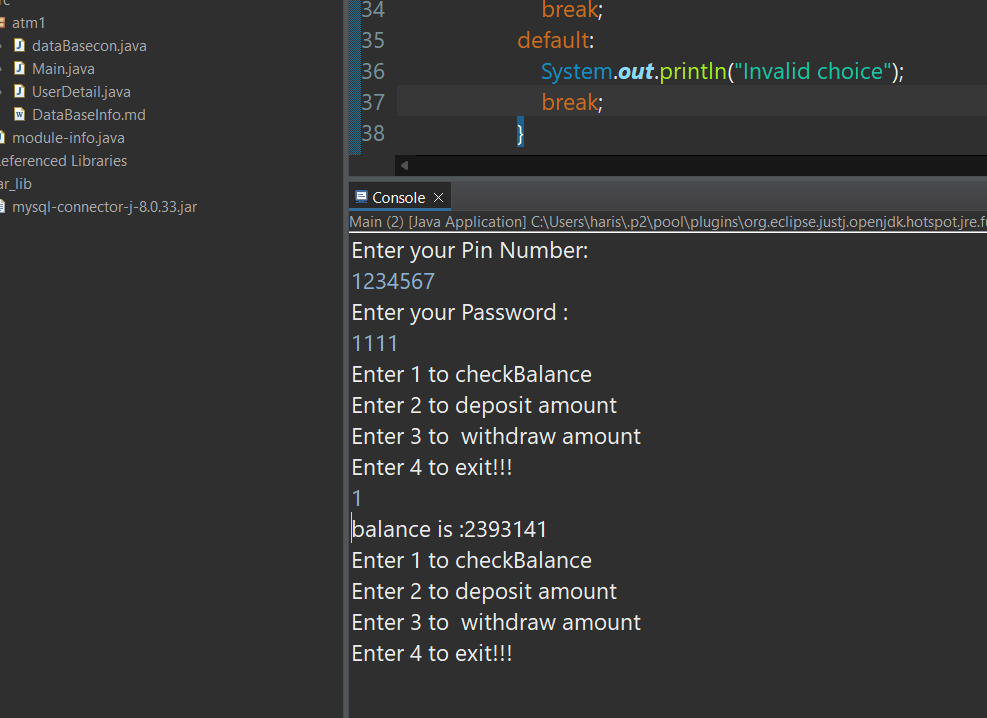Screen dimensions: 987x718
Task: Click the balance is :2393141 output line
Action: (450, 529)
